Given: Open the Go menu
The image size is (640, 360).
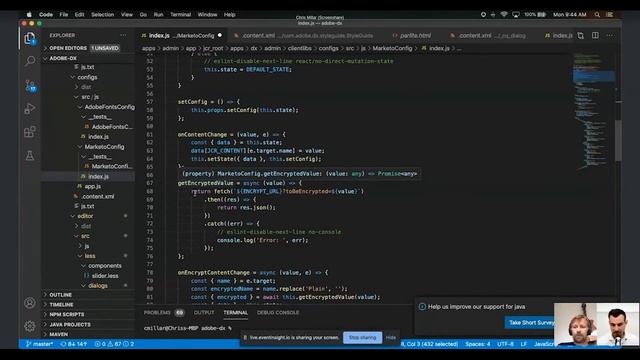Looking at the screenshot, I should pyautogui.click(x=143, y=14).
